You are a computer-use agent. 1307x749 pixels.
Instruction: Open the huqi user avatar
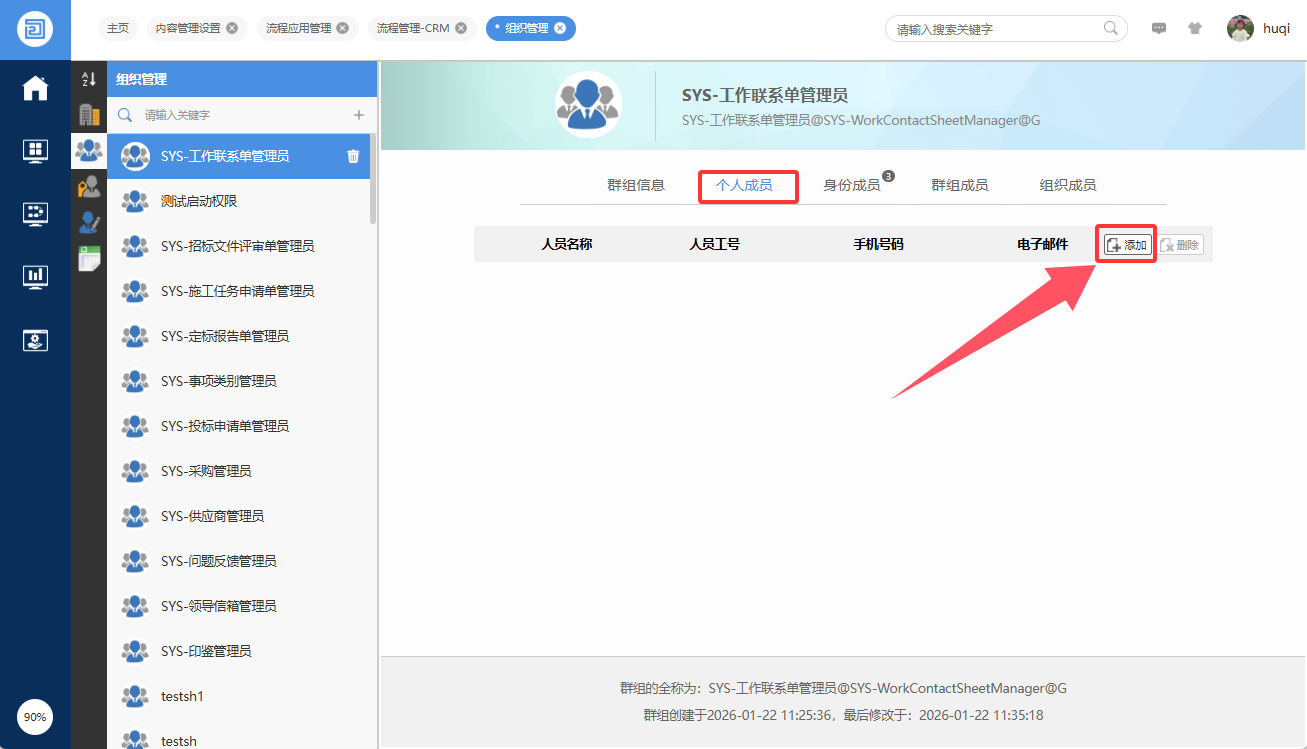coord(1240,29)
